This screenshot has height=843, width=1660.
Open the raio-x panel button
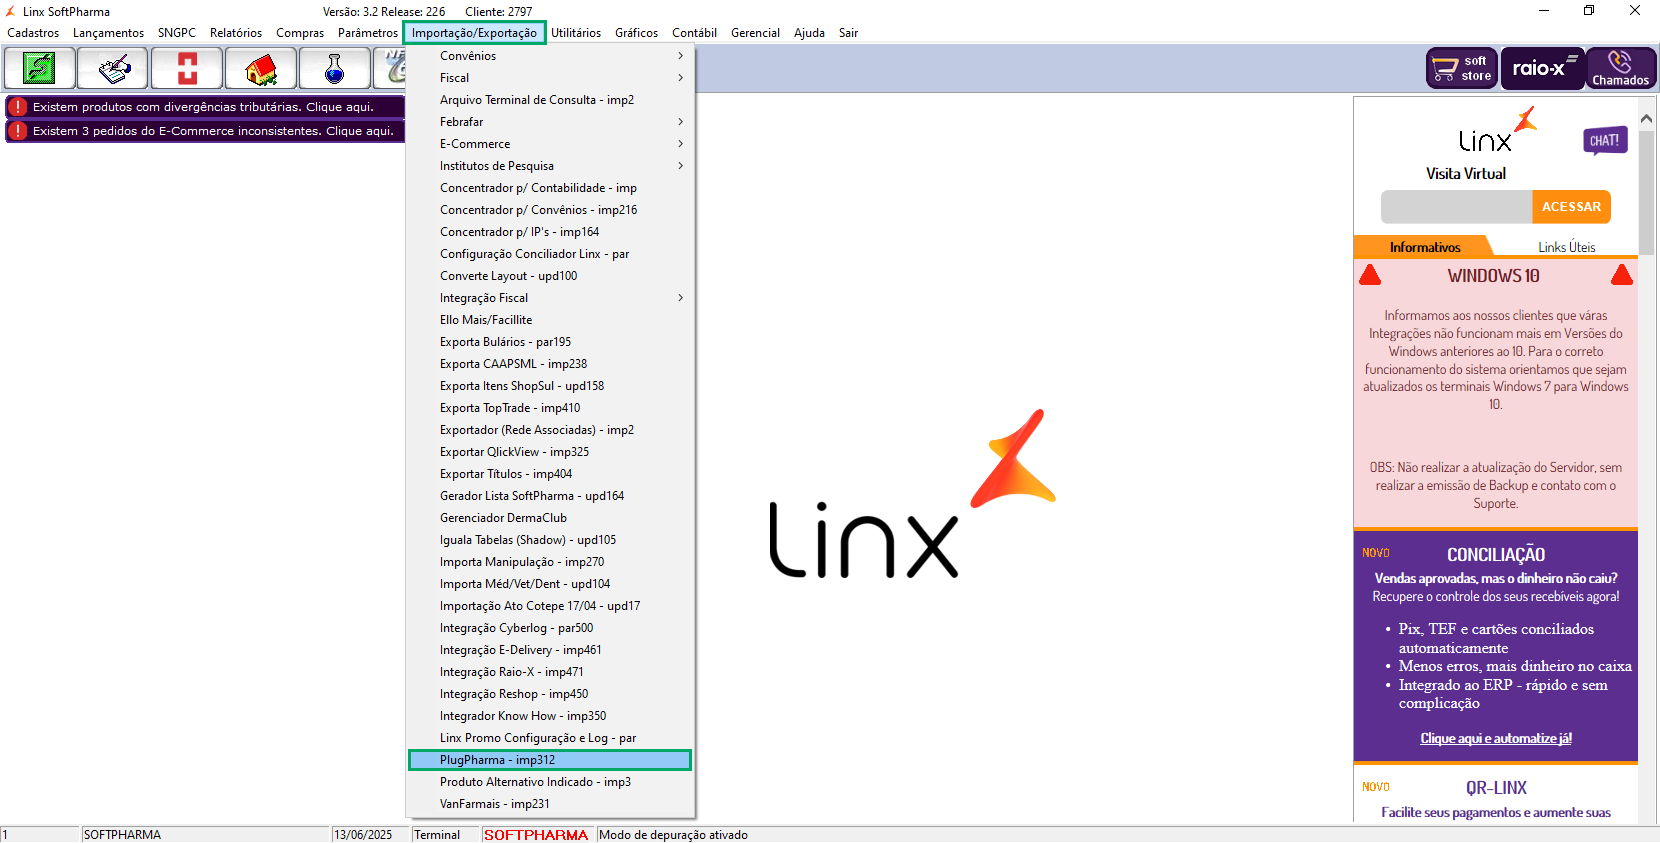pyautogui.click(x=1542, y=68)
